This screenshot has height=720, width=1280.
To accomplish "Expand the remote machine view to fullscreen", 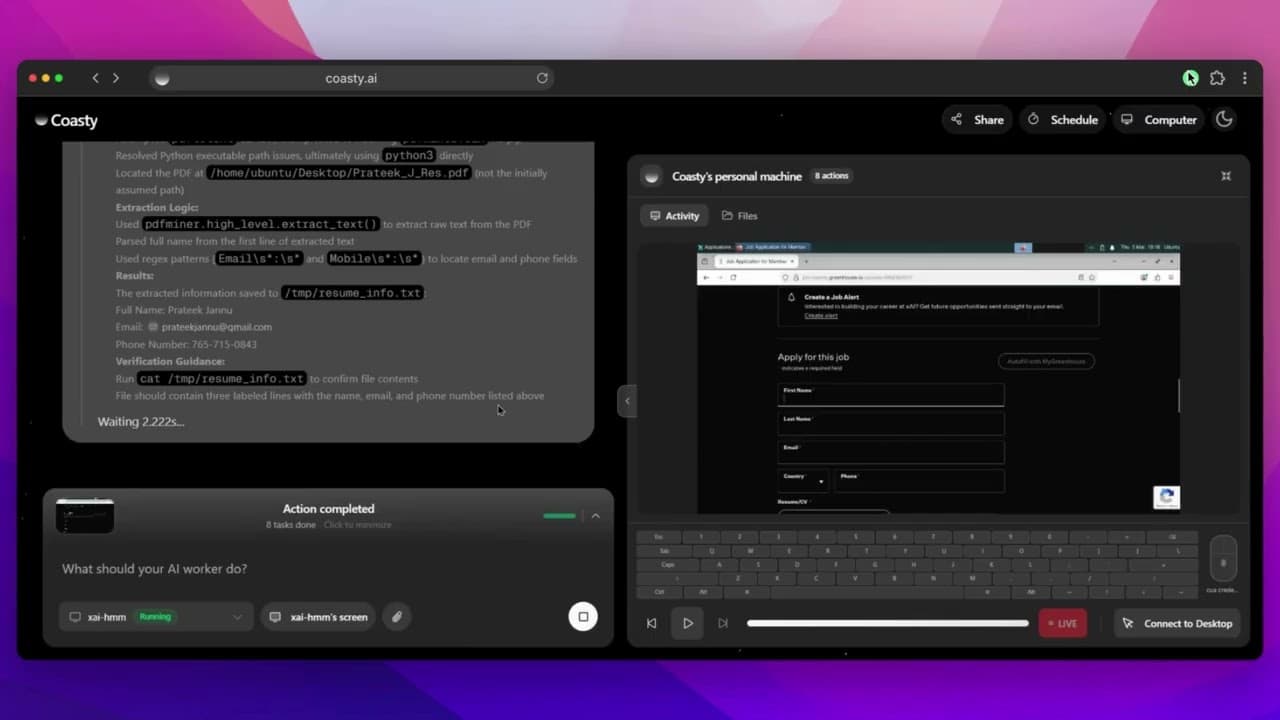I will tap(1226, 176).
